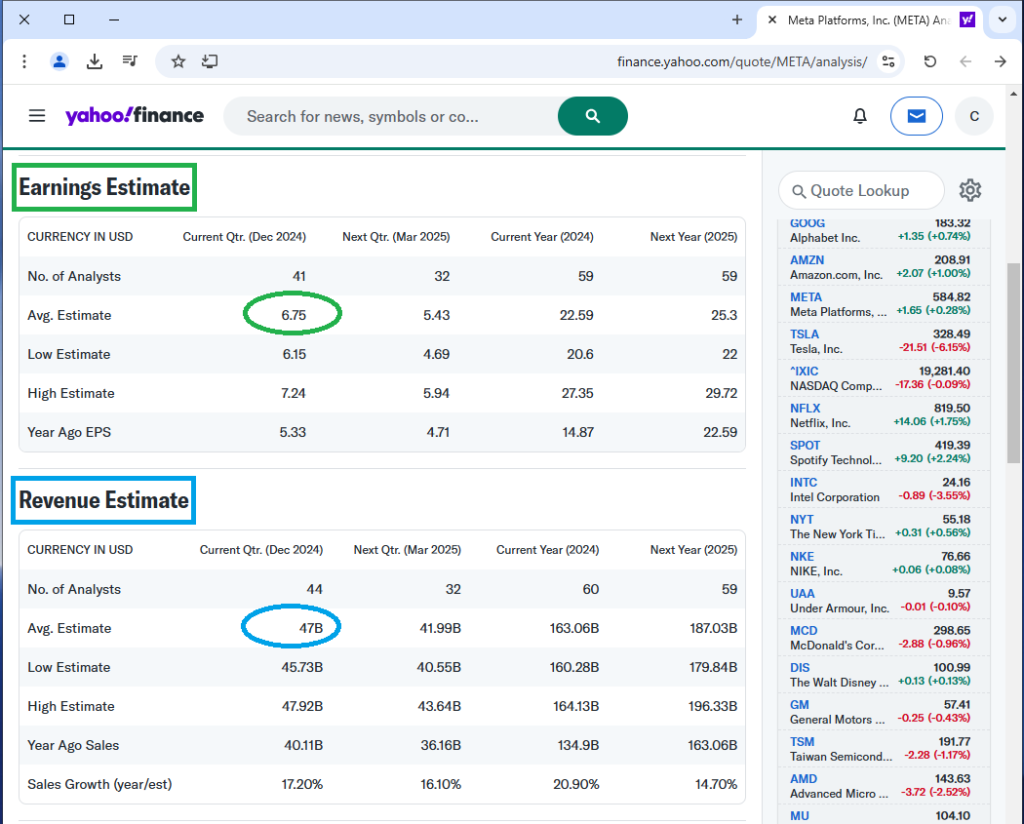Expand the tab search chevron

point(1002,20)
